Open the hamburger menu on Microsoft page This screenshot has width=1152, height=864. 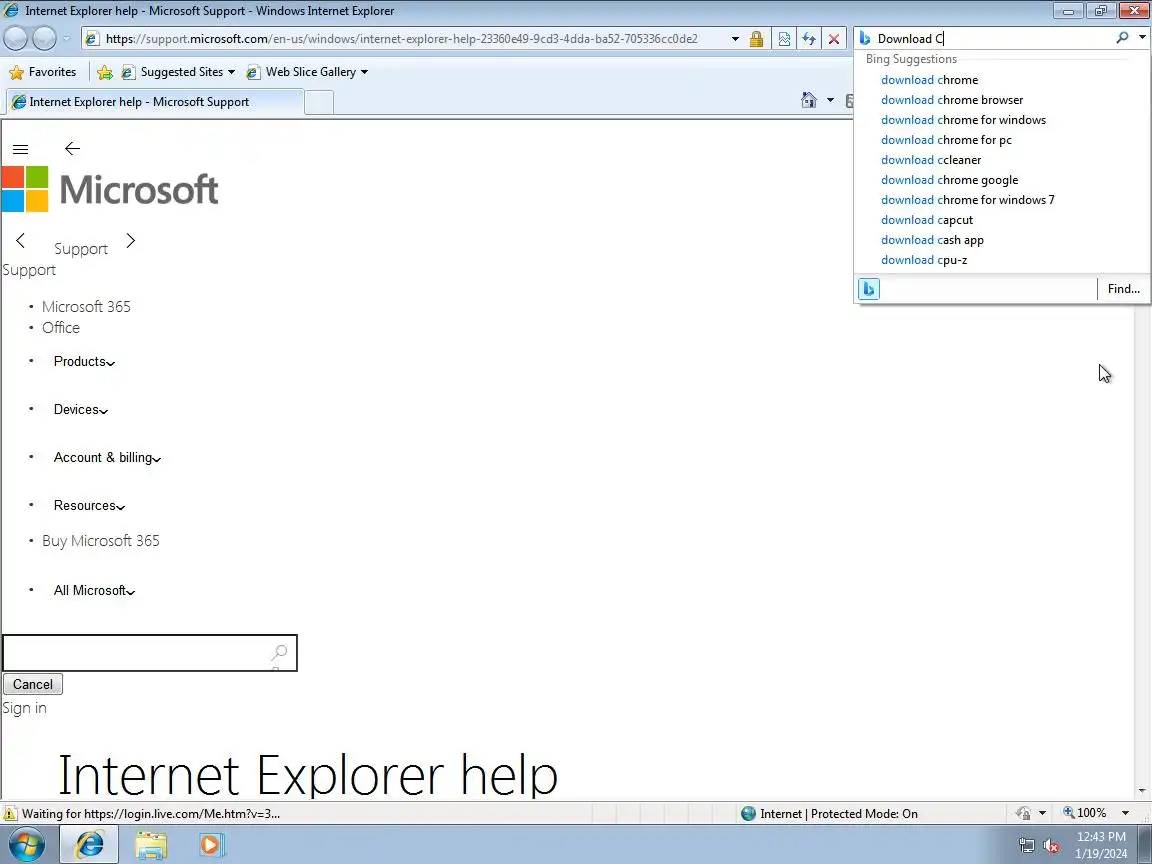coord(21,149)
